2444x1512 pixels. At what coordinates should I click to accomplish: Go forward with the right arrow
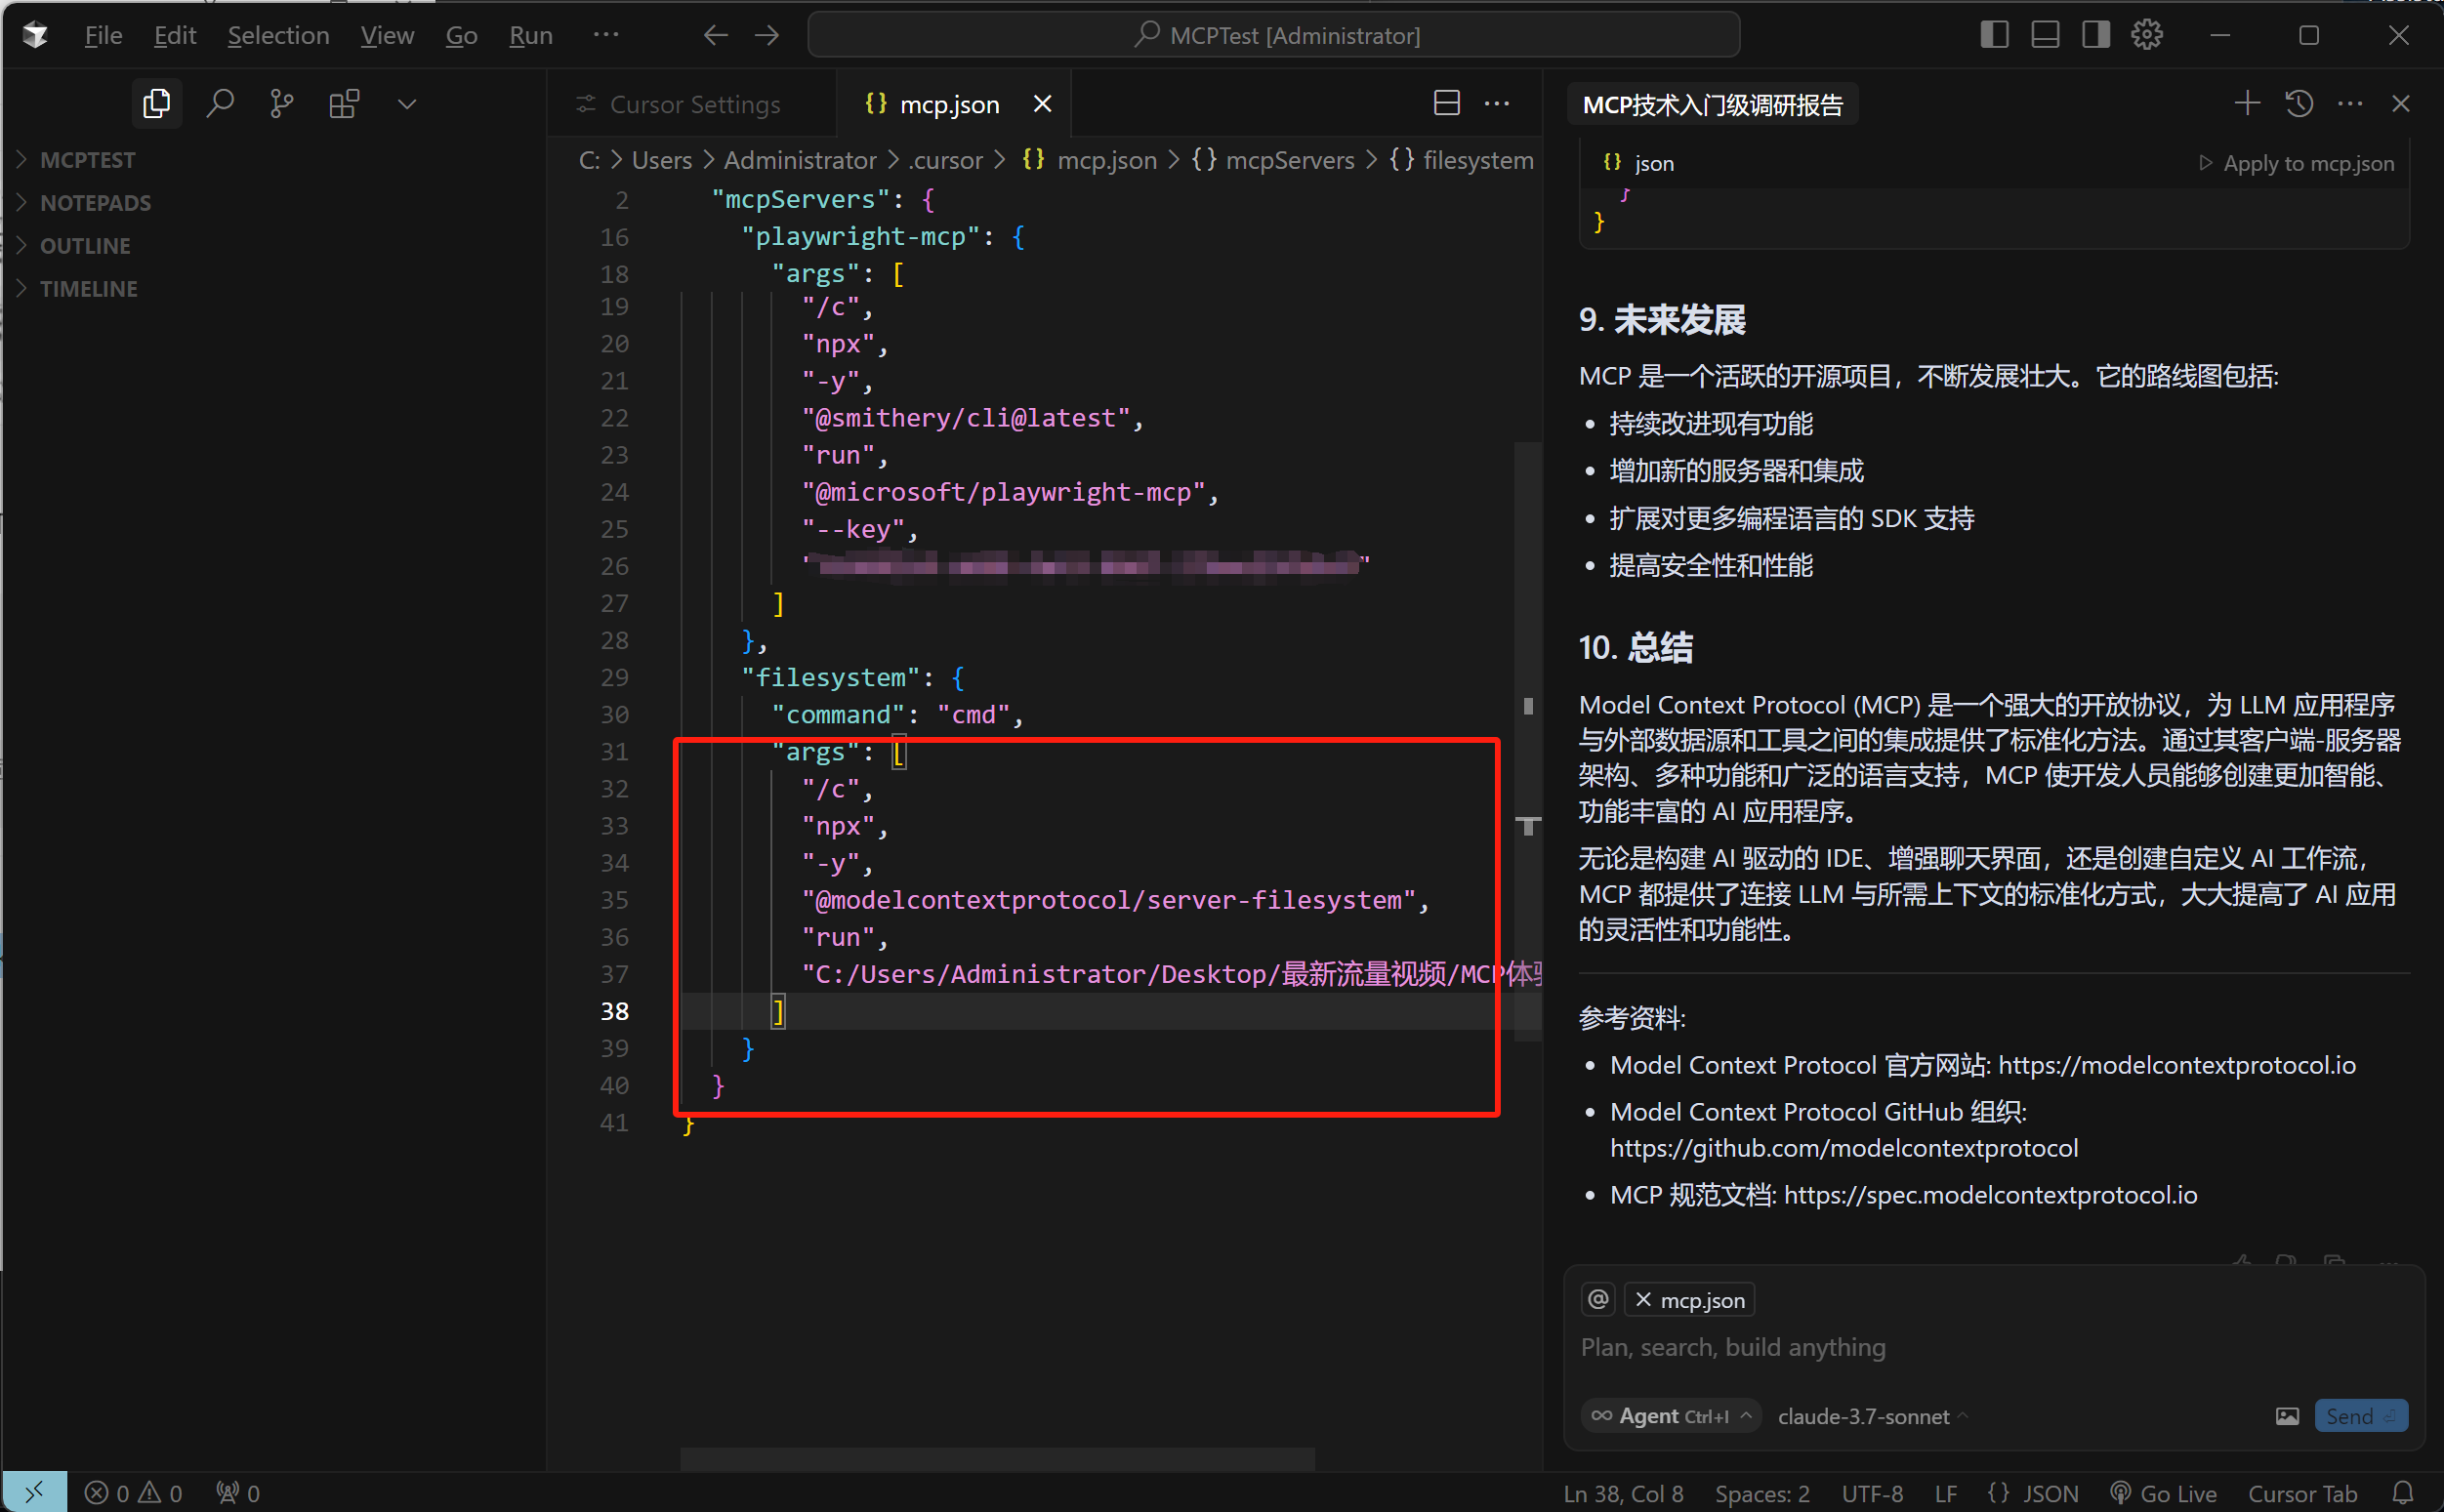(767, 36)
